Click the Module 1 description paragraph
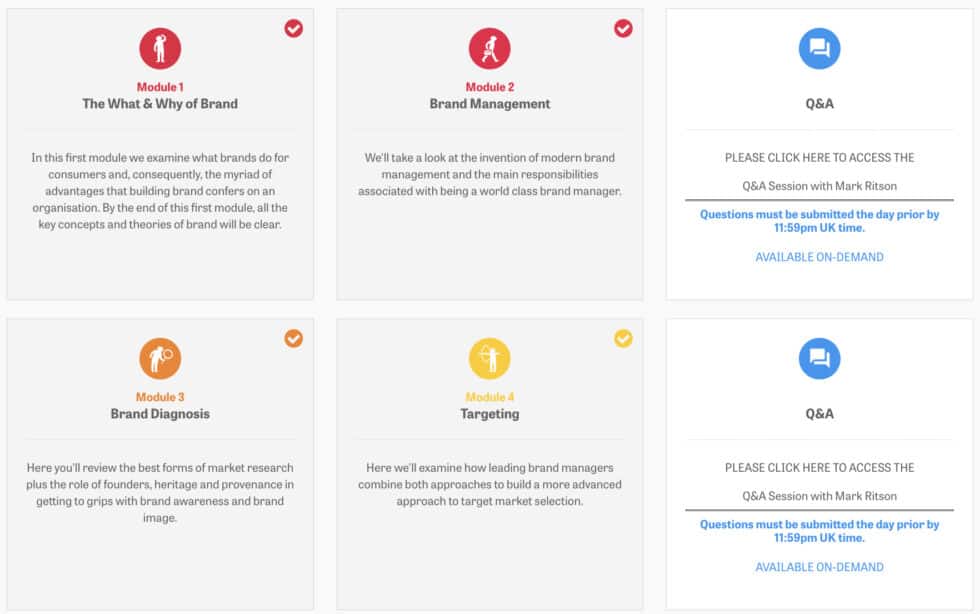980x614 pixels. pyautogui.click(x=160, y=192)
